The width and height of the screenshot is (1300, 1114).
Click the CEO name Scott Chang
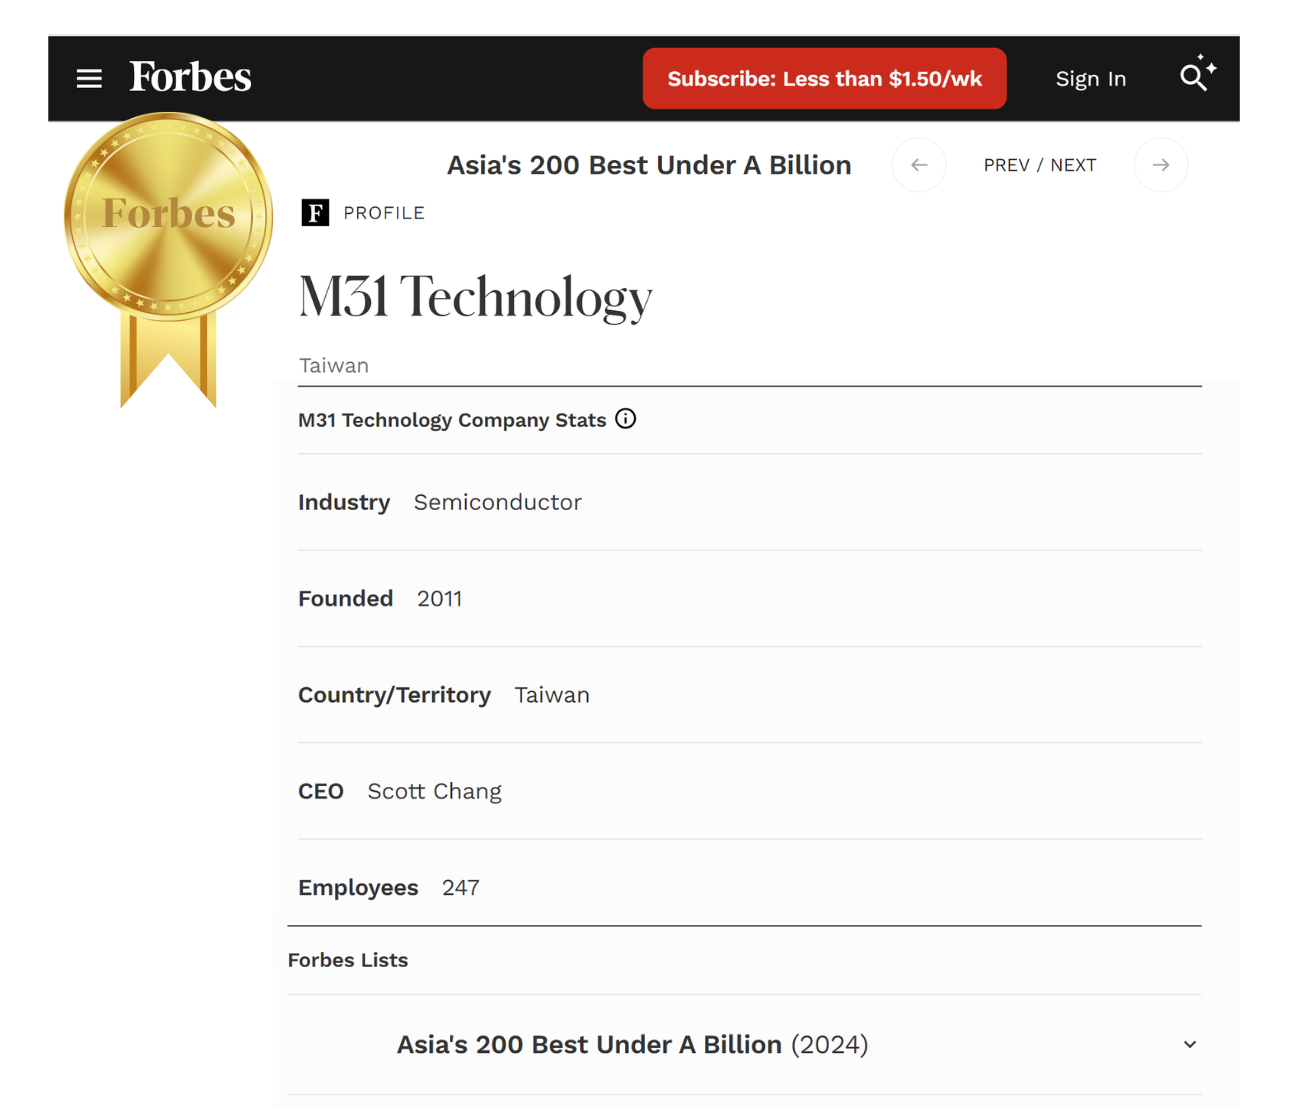[434, 791]
